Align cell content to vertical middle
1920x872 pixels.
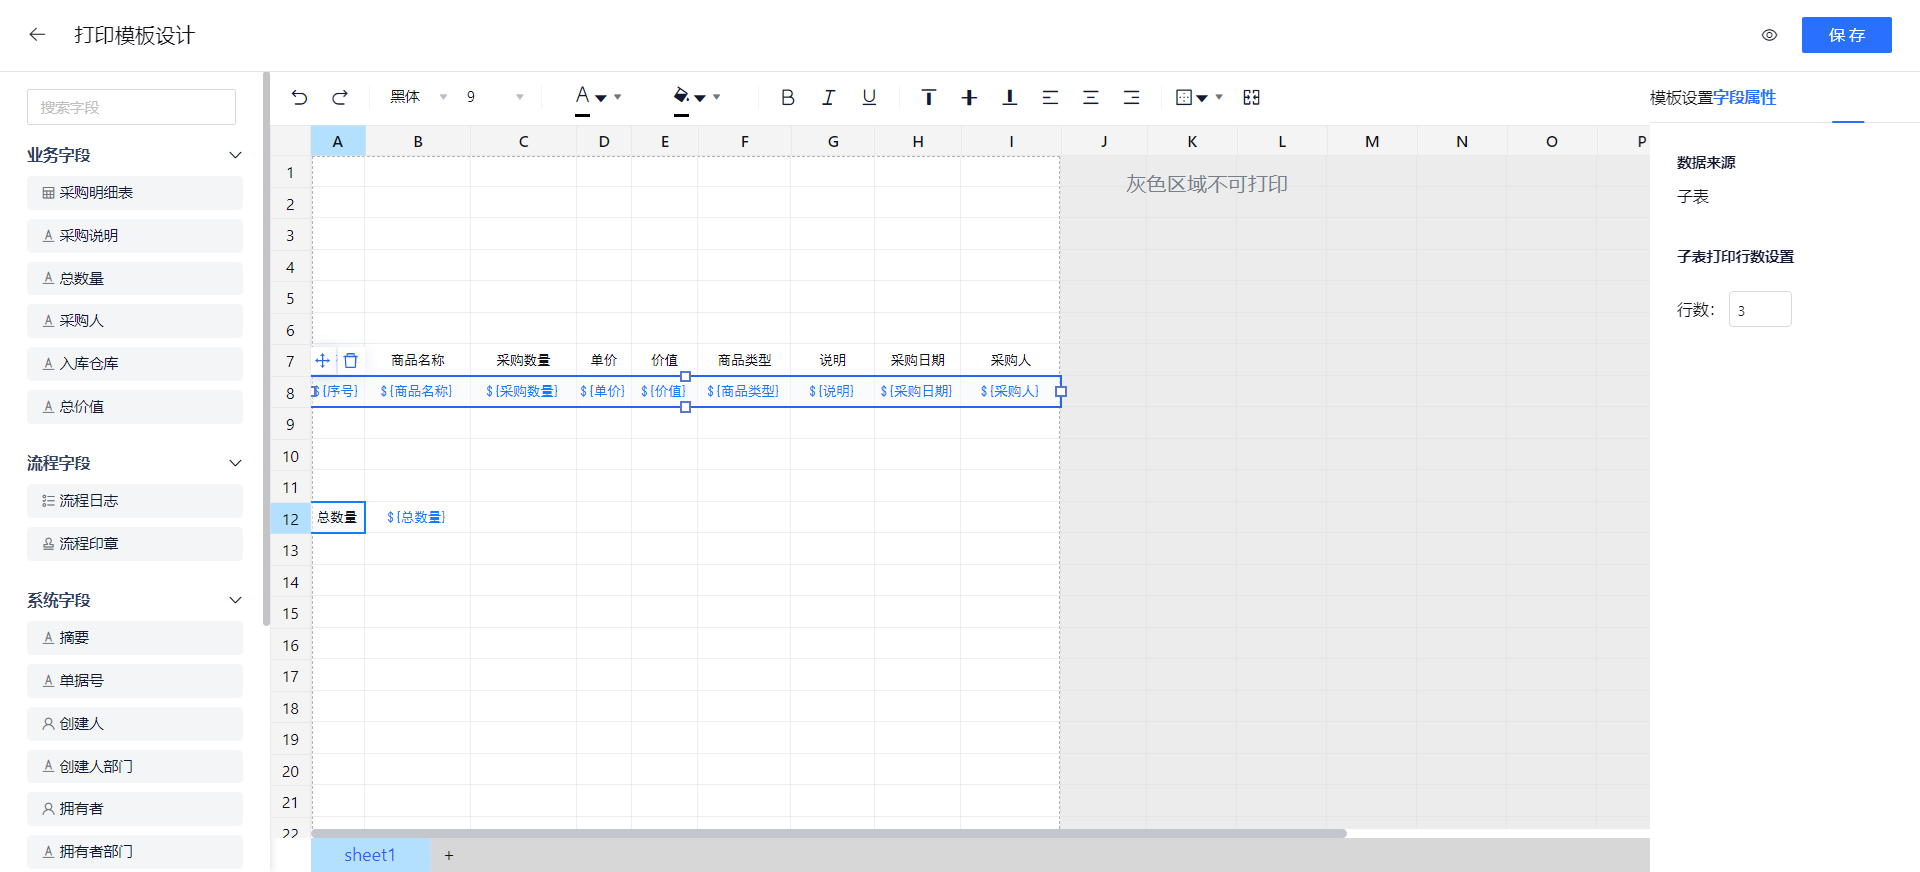point(969,97)
